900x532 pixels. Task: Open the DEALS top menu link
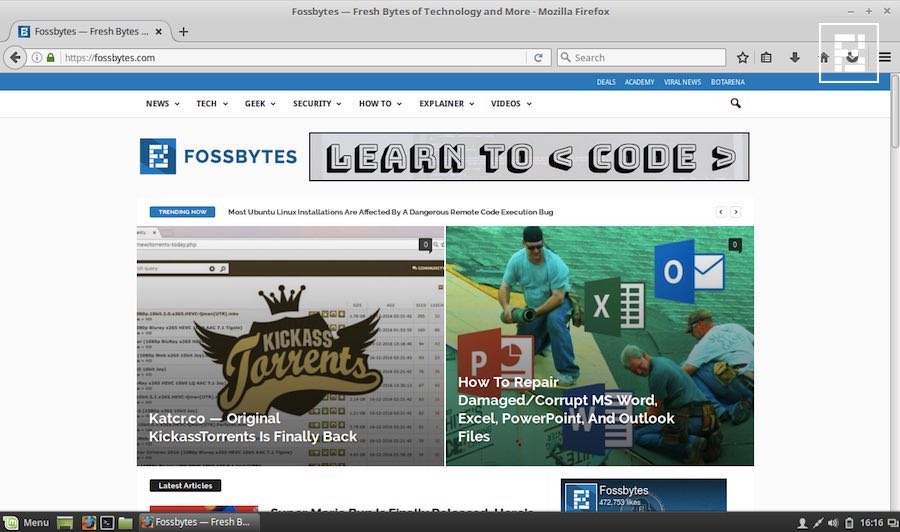(x=606, y=82)
